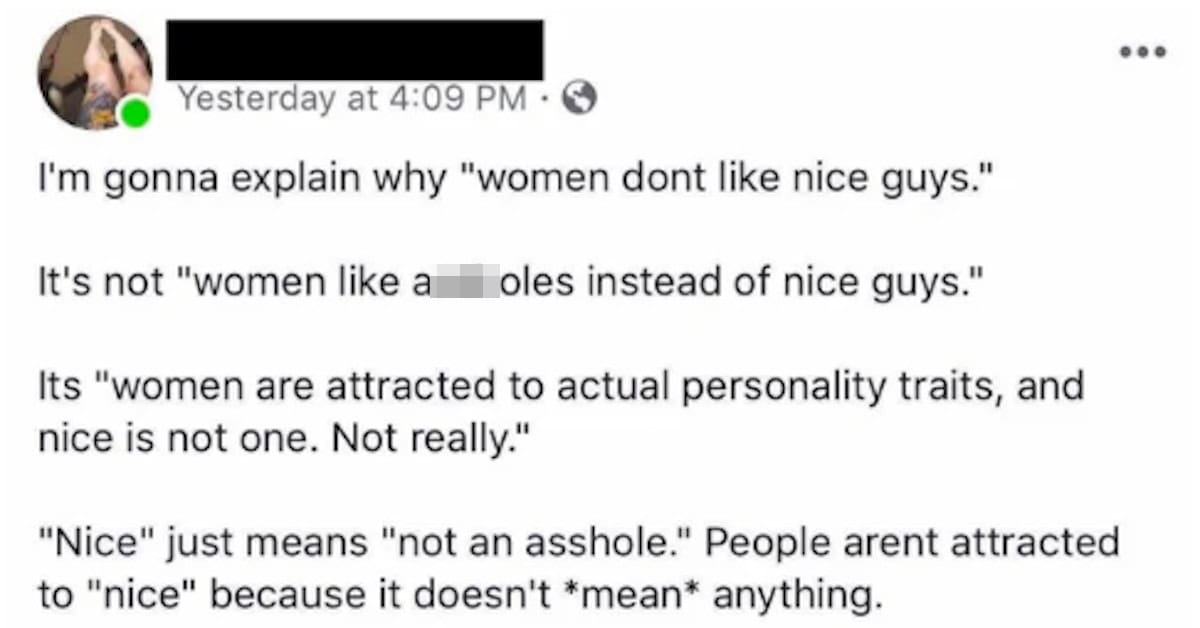This screenshot has height=628, width=1200.
Task: Open the blacked-out author name
Action: coord(354,49)
